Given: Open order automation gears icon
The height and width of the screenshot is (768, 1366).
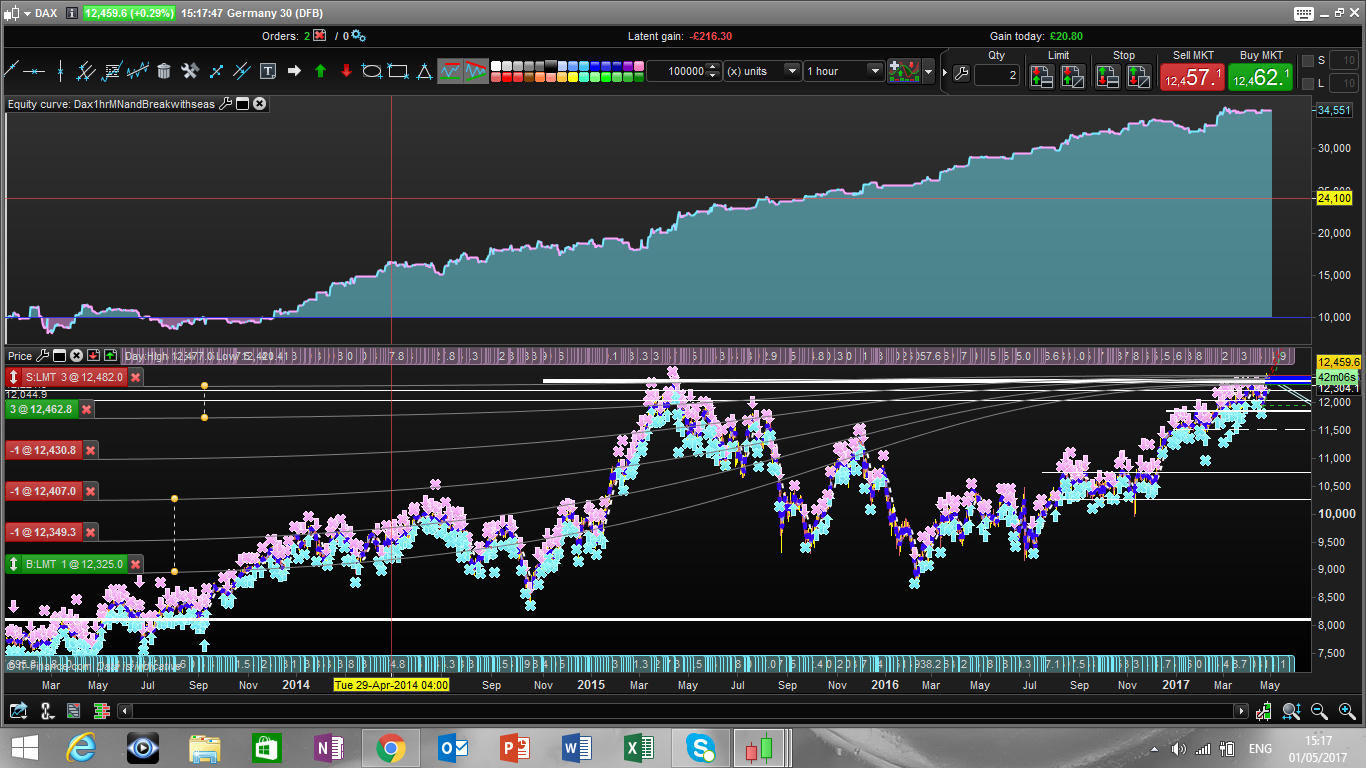Looking at the screenshot, I should pos(358,35).
